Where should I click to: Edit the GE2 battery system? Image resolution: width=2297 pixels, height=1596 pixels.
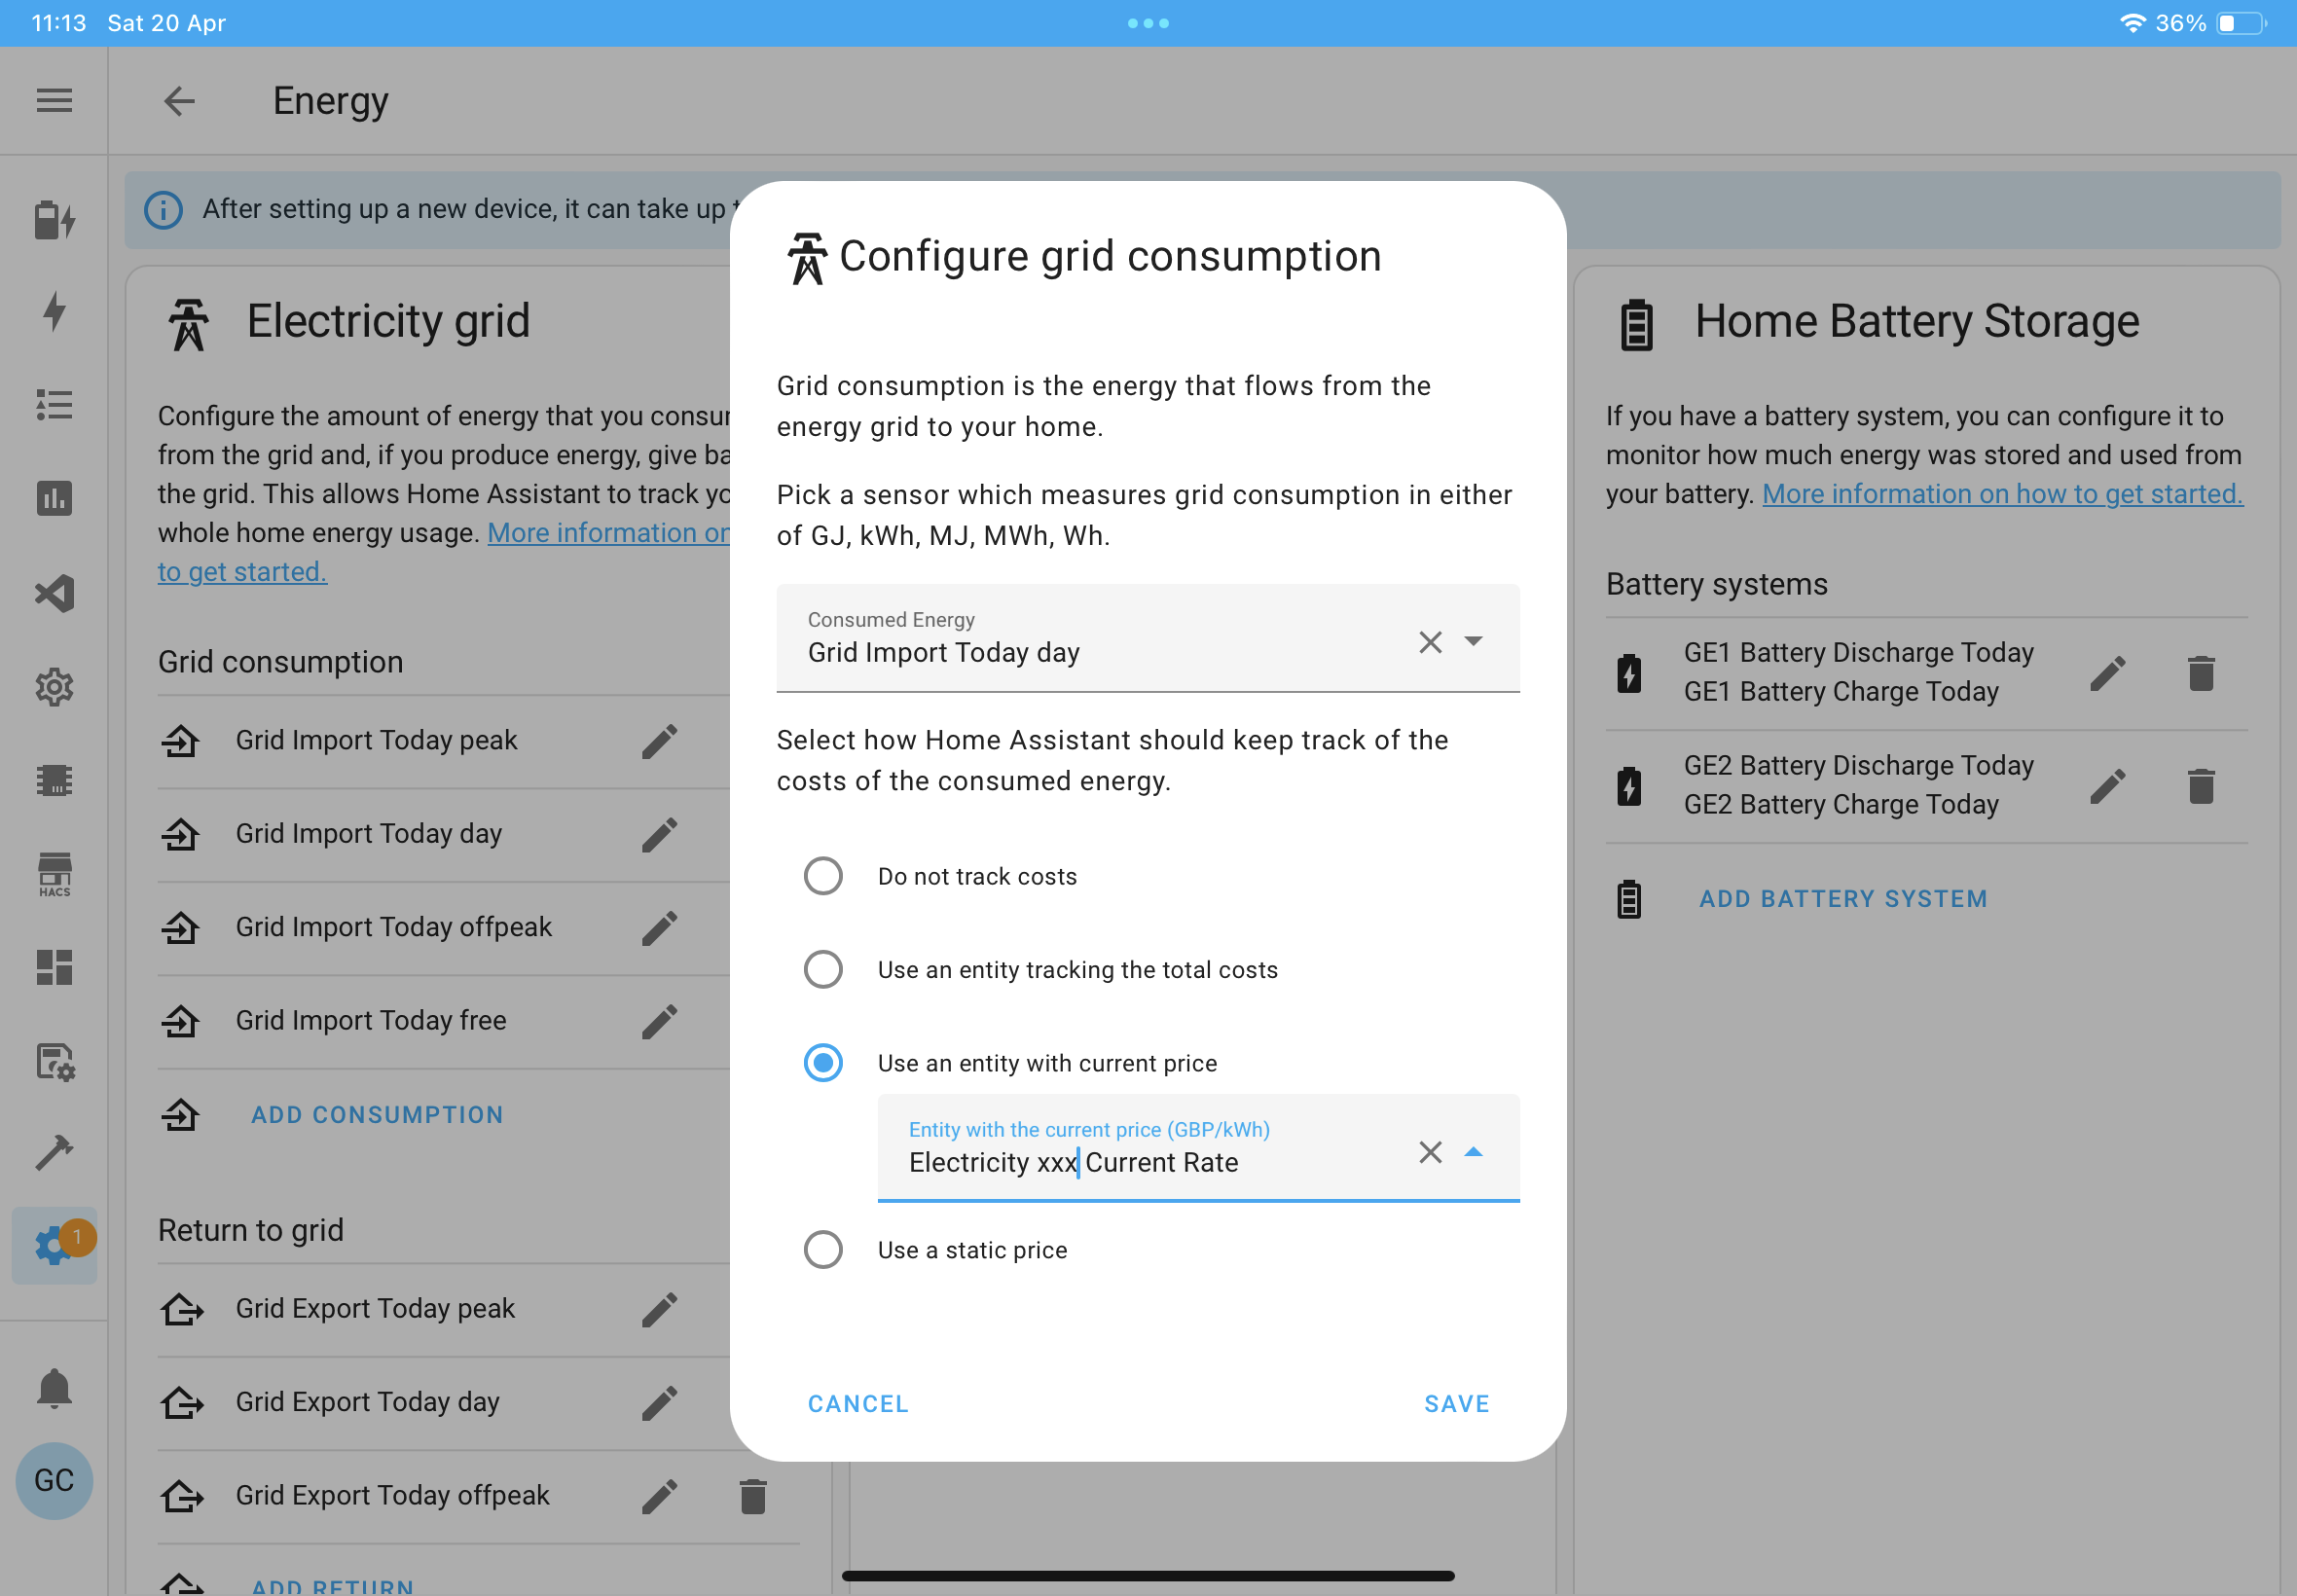[x=2107, y=787]
